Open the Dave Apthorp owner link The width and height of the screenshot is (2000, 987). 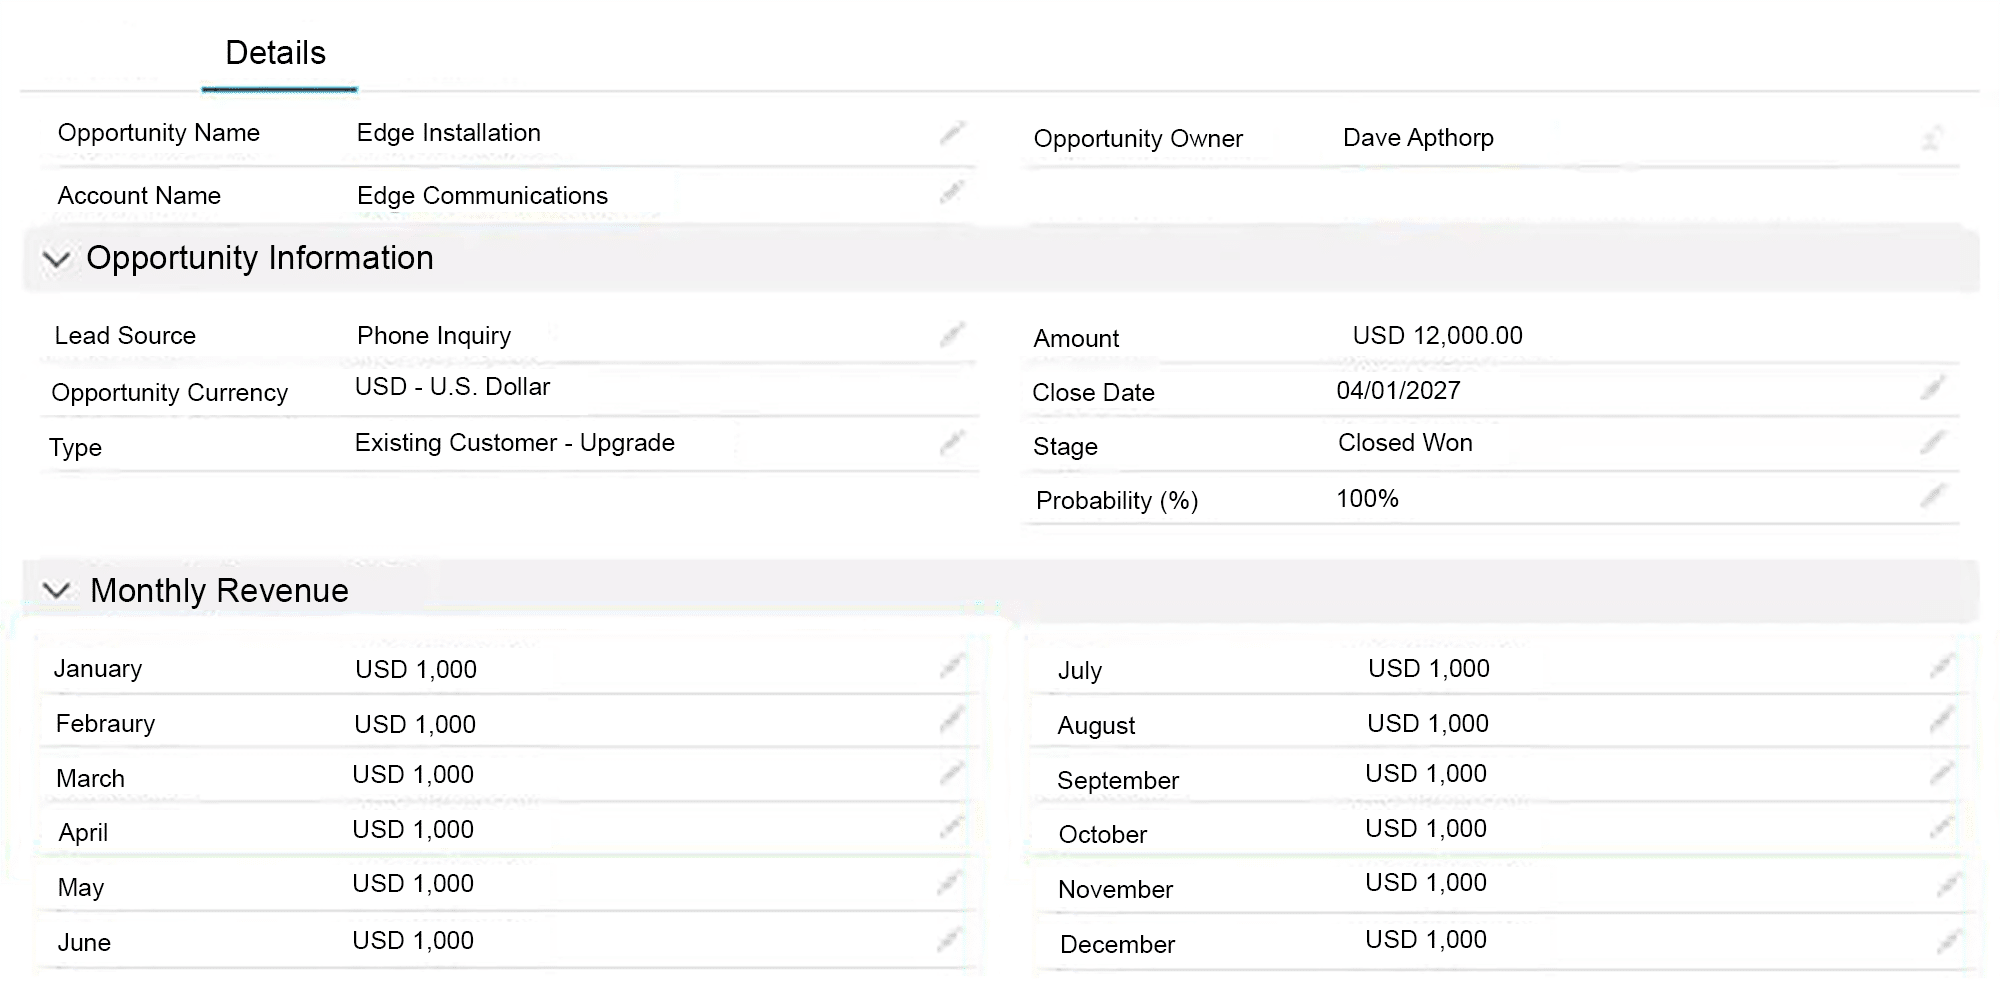tap(1418, 138)
